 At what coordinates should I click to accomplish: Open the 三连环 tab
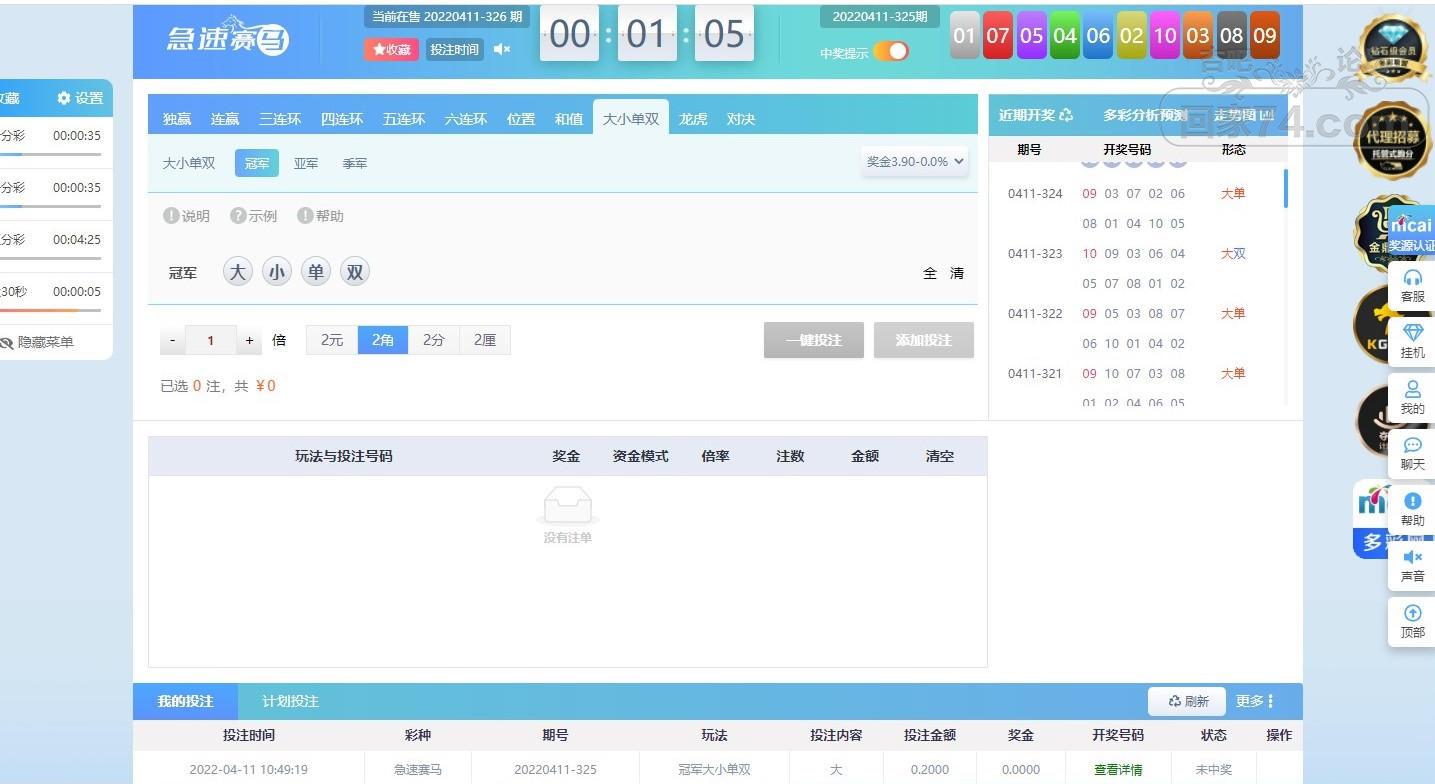point(280,119)
